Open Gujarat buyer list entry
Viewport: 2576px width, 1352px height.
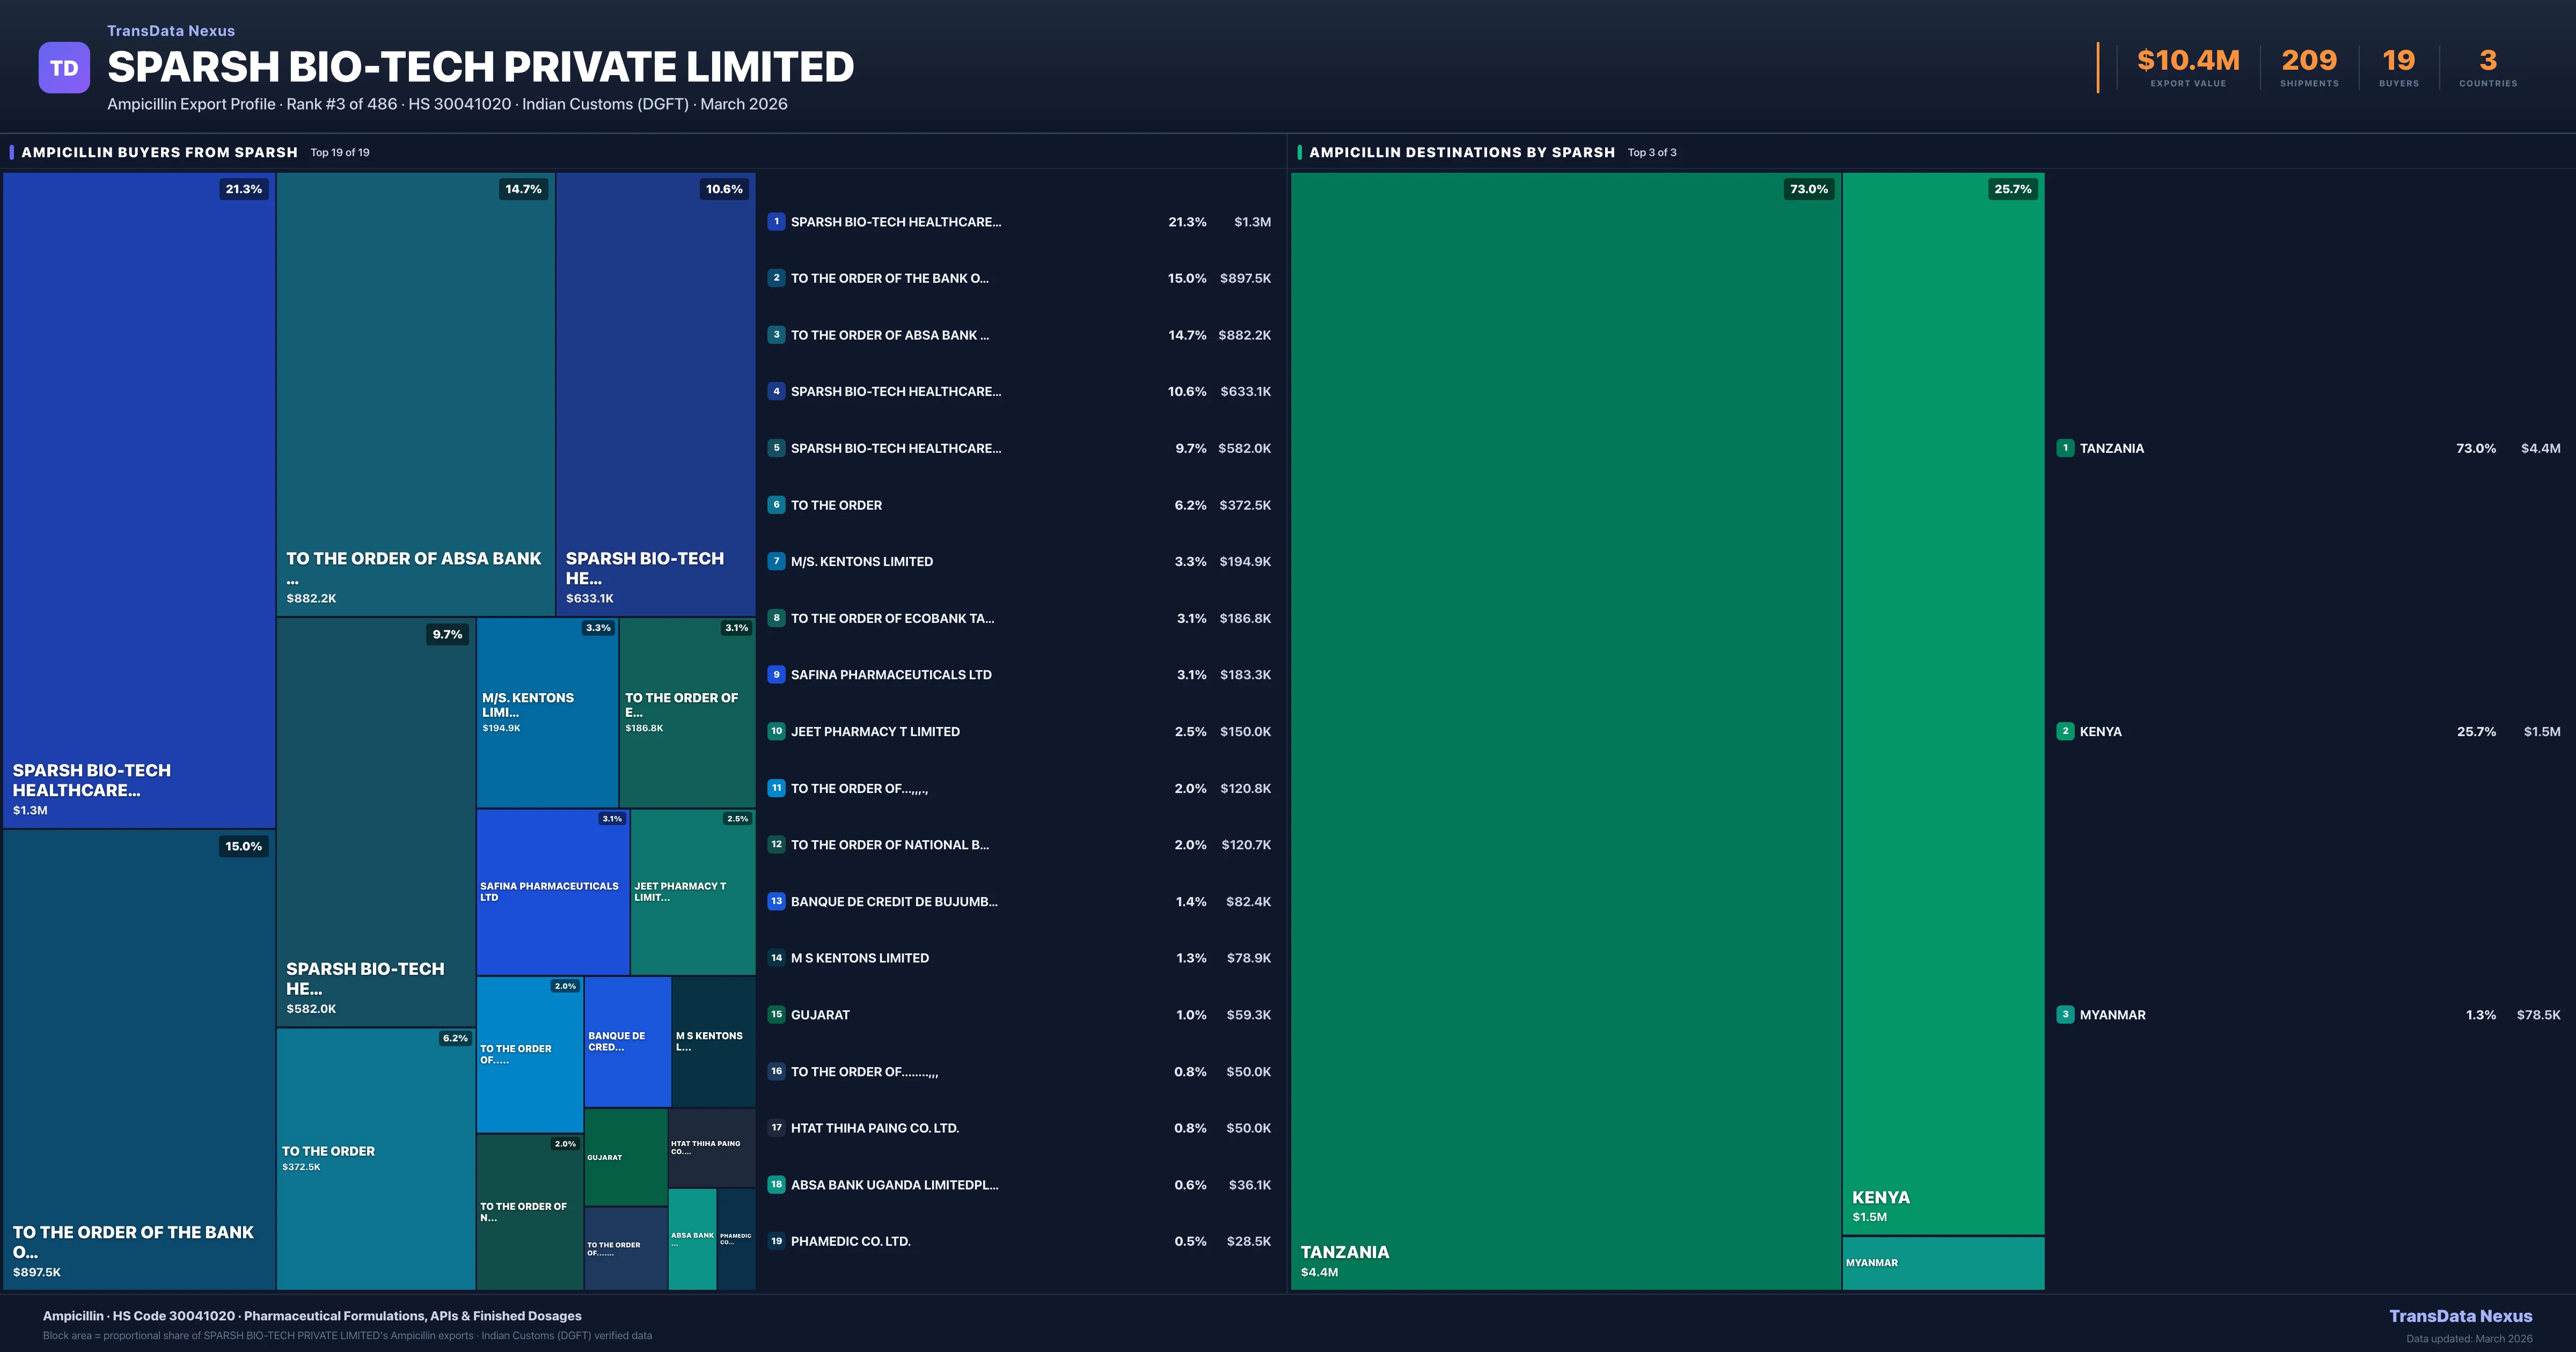click(x=820, y=1015)
